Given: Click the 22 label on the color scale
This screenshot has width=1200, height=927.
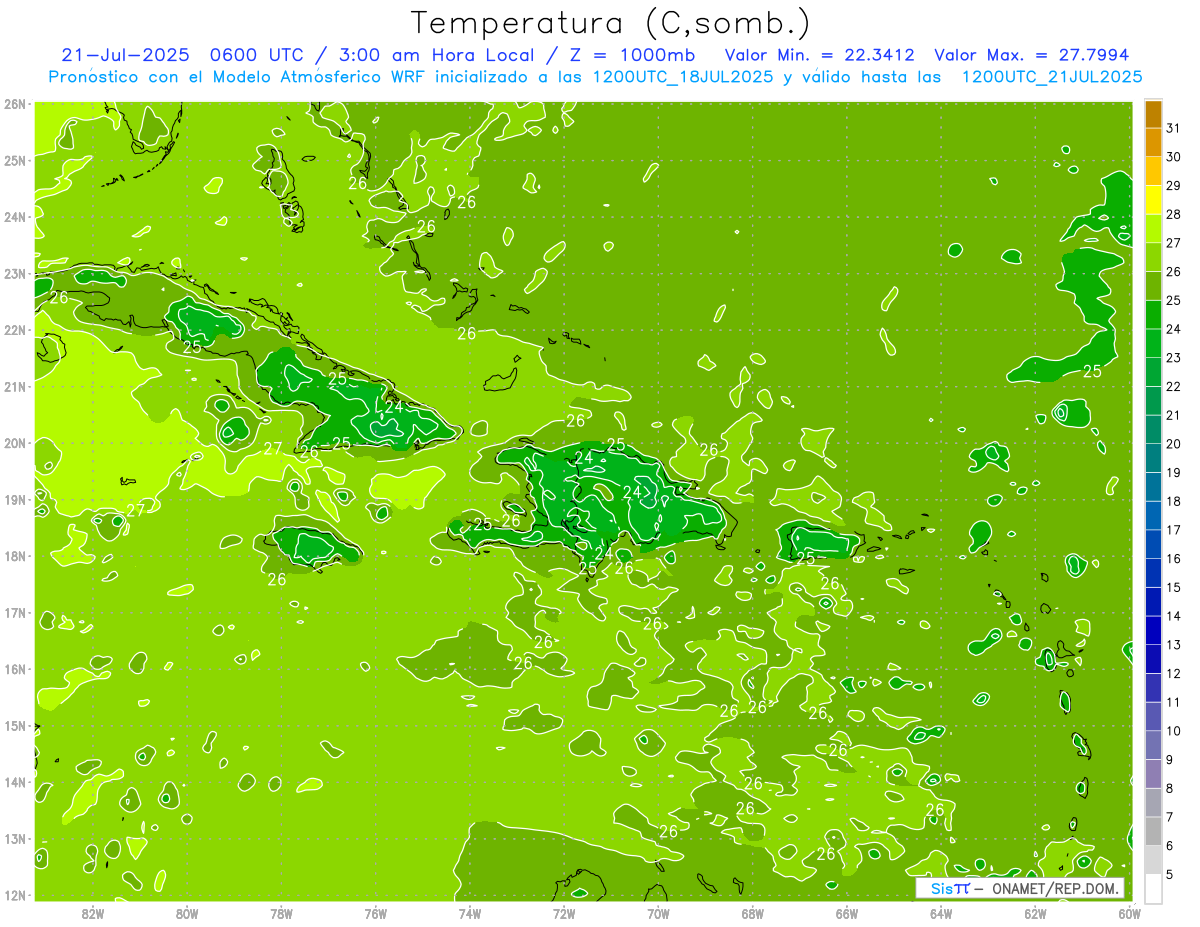Looking at the screenshot, I should coord(1173,386).
